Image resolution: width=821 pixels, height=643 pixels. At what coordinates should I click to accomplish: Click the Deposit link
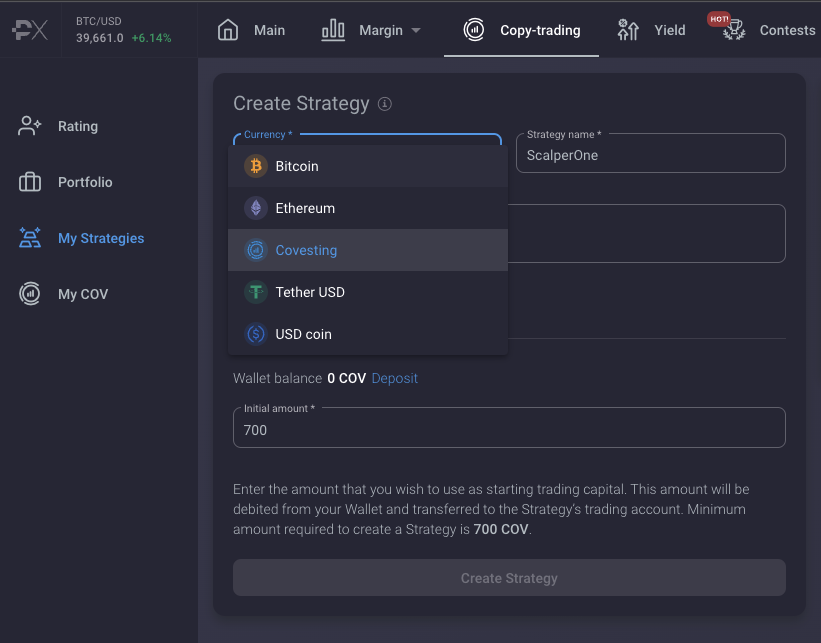coord(394,378)
